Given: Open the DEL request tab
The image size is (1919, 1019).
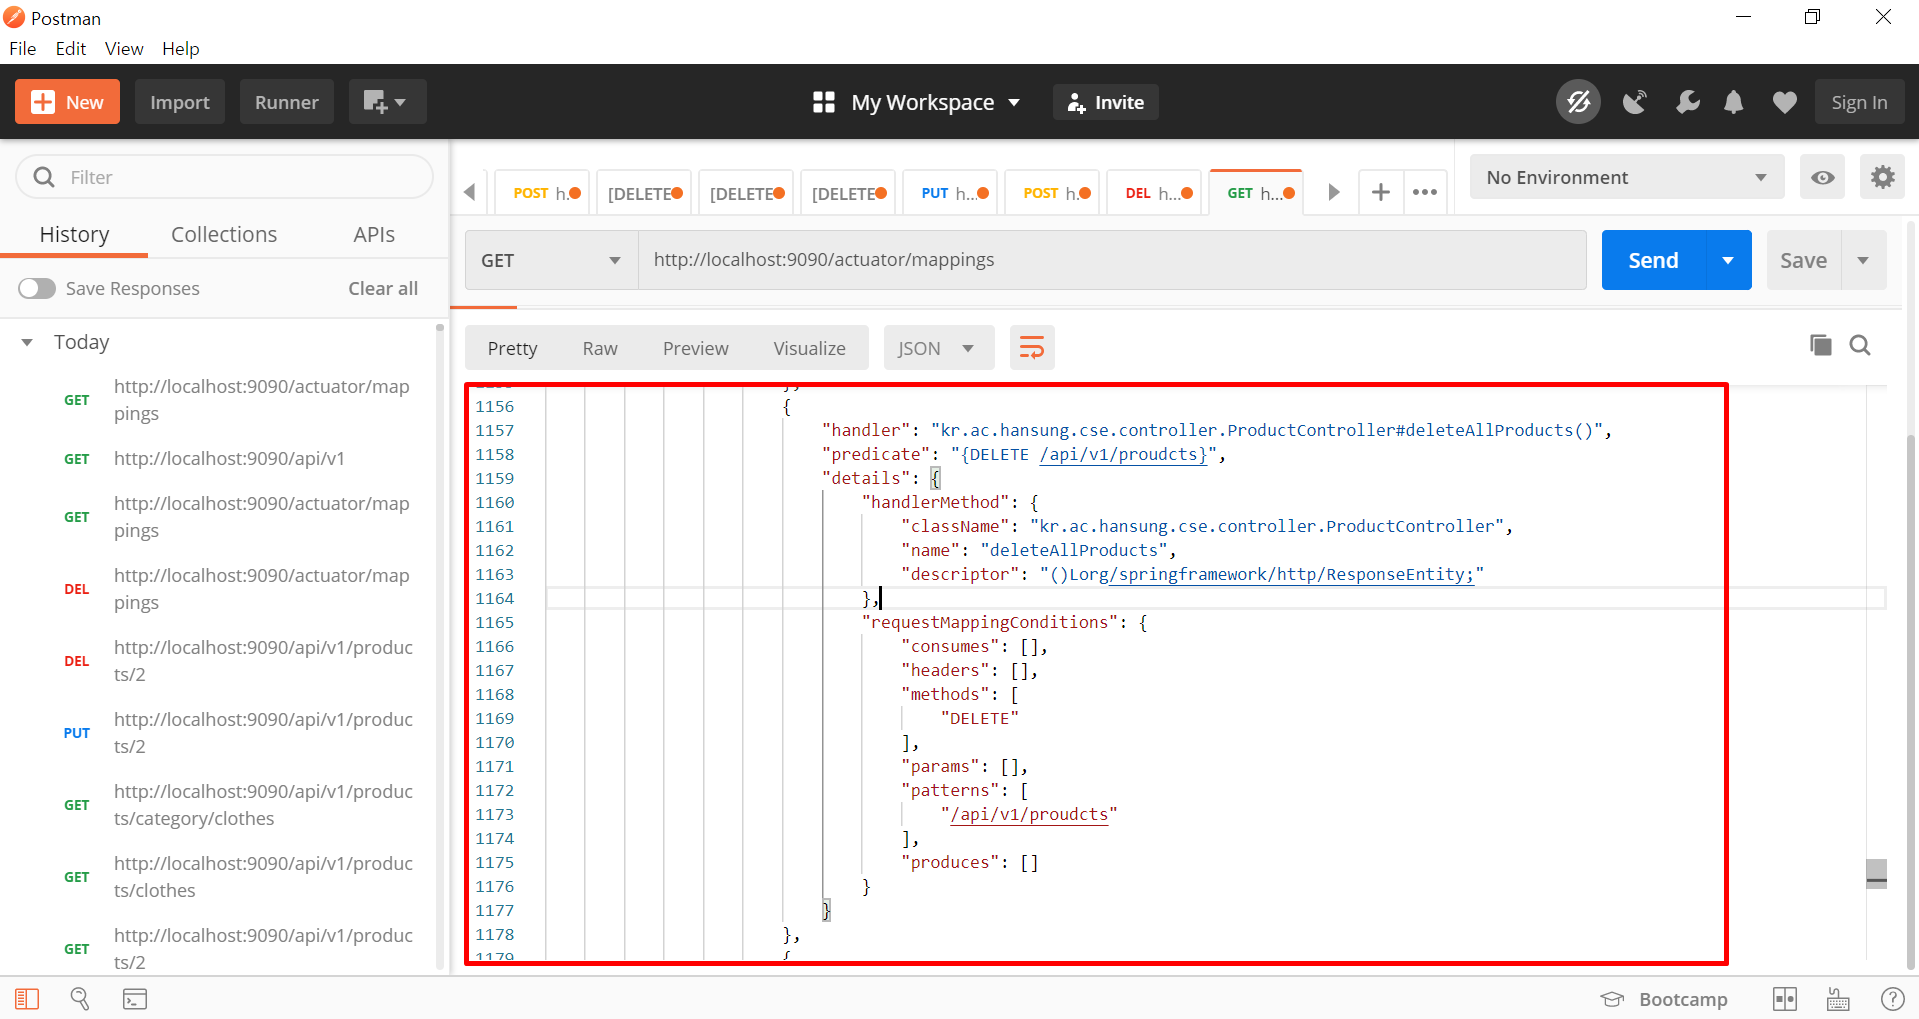Looking at the screenshot, I should click(1155, 193).
